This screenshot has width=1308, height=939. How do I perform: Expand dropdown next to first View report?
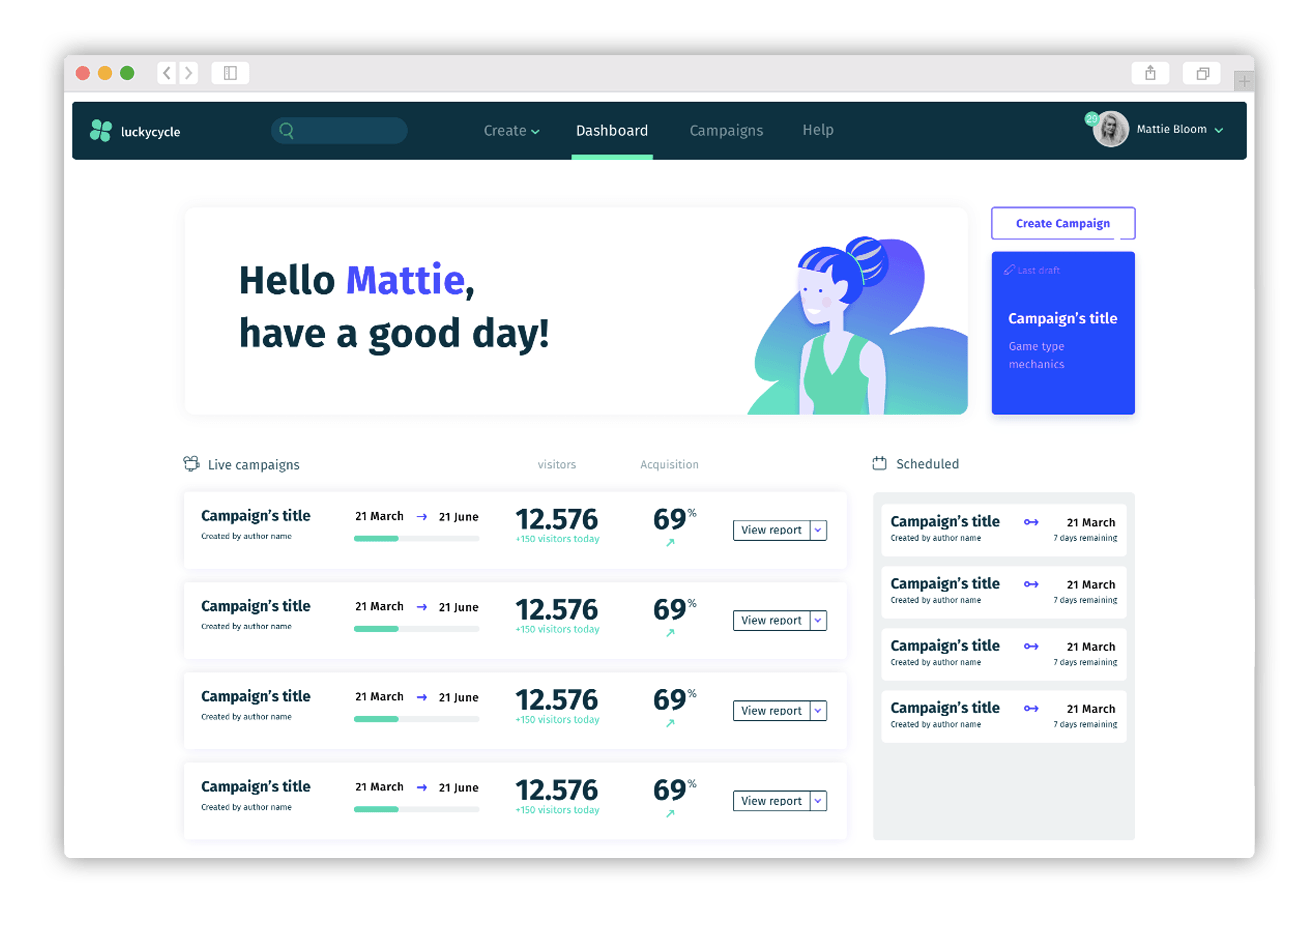pyautogui.click(x=818, y=530)
